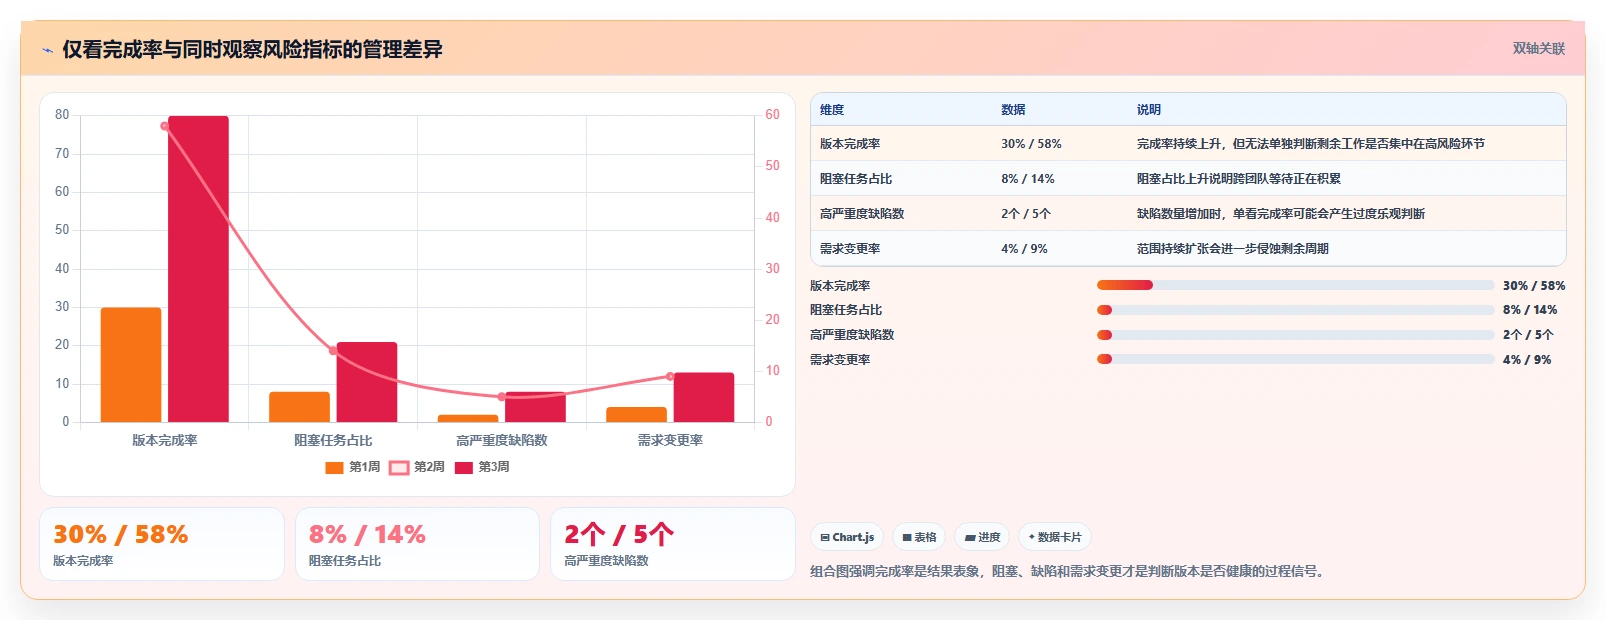Click the line point above 版本完成率

point(165,126)
